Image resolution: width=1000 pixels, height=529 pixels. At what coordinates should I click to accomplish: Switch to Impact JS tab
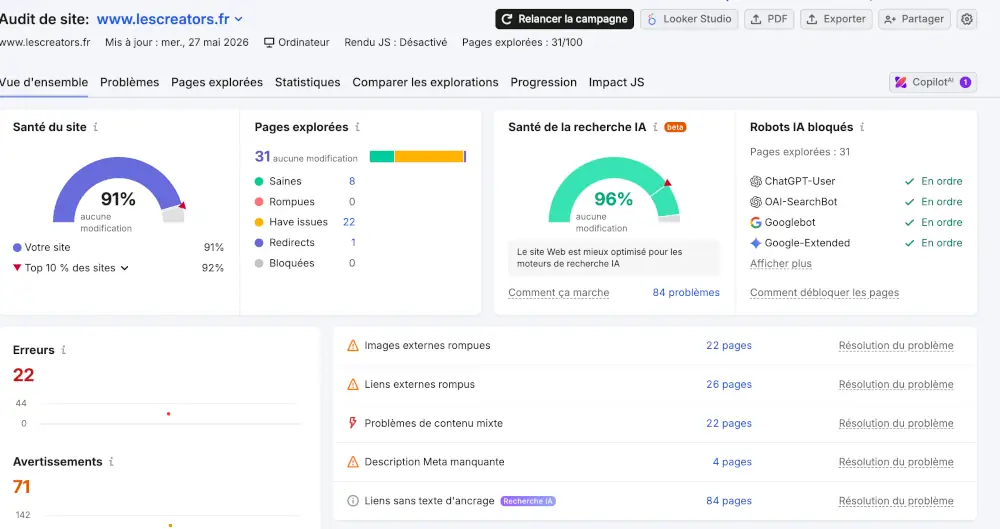[x=617, y=82]
